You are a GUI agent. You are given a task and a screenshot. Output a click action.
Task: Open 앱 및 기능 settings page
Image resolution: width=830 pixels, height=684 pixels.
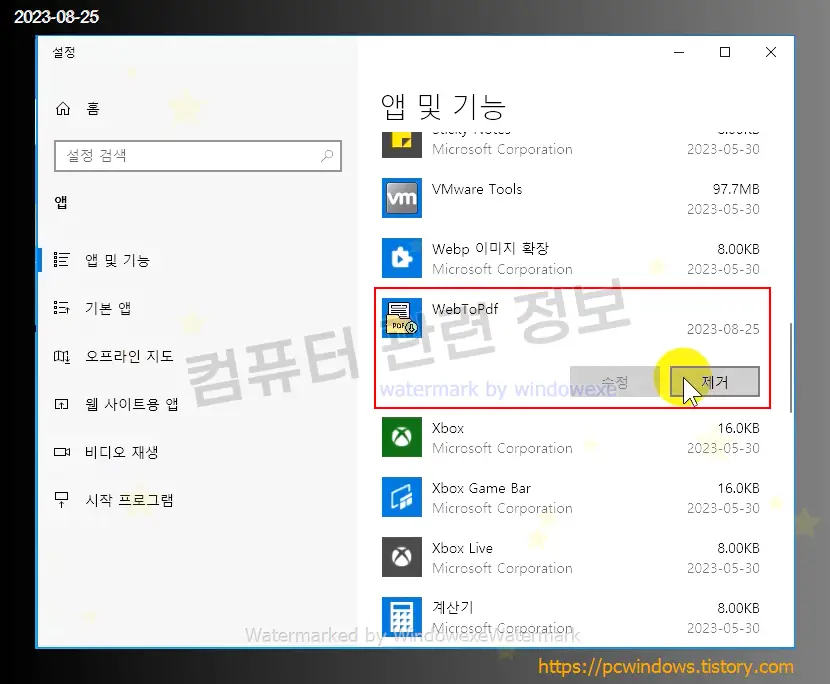118,260
